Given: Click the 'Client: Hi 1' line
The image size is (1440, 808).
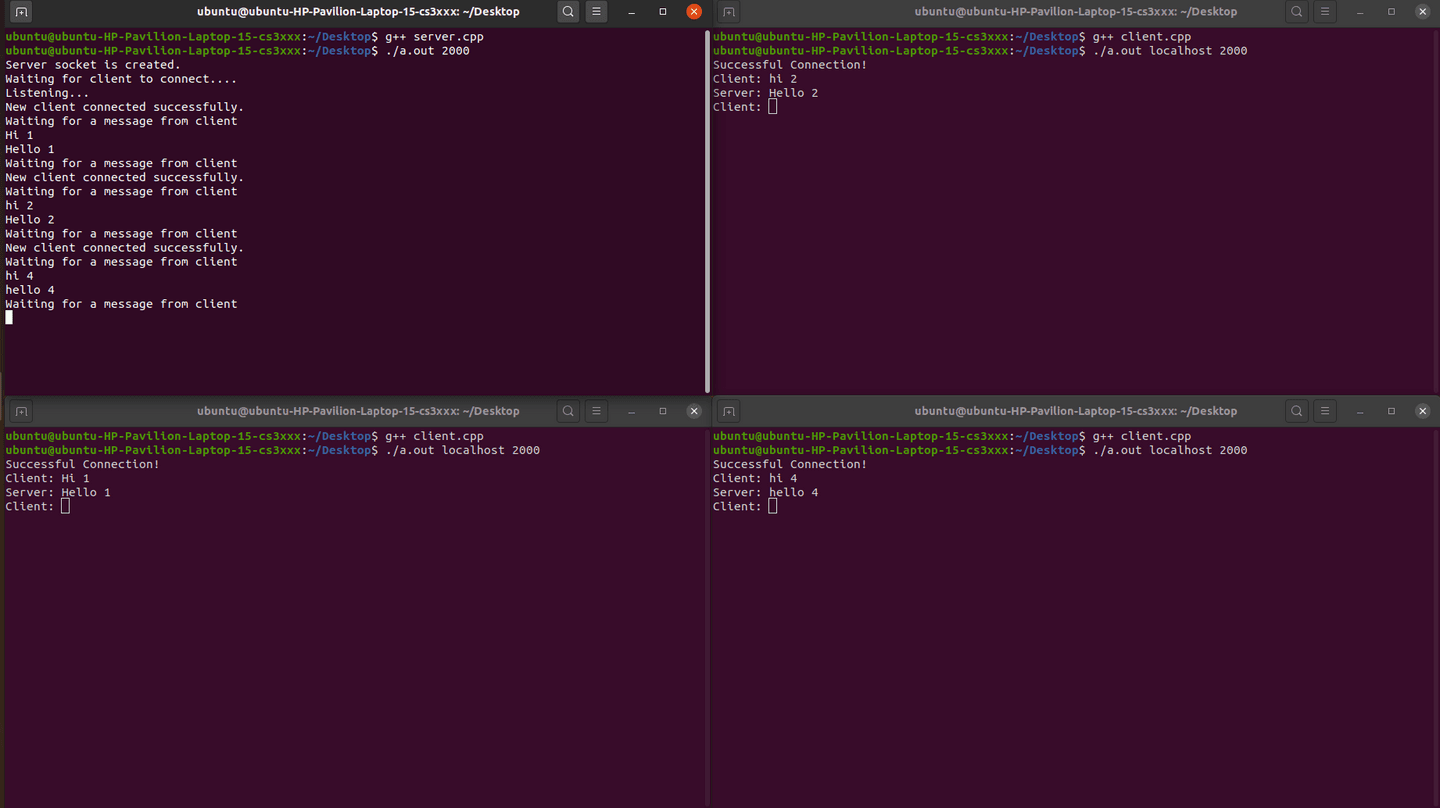Looking at the screenshot, I should point(47,478).
